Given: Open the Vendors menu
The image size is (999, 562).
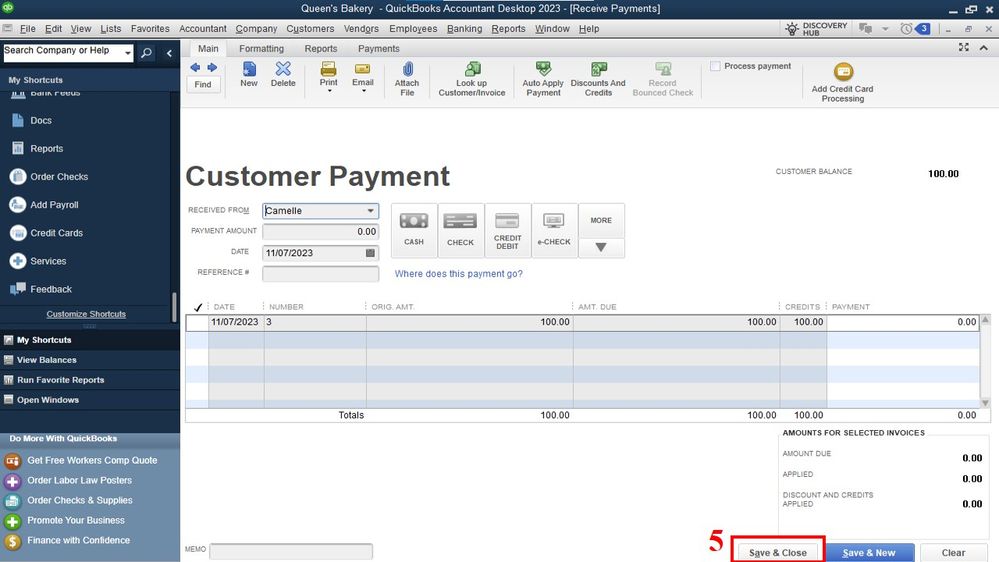Looking at the screenshot, I should pyautogui.click(x=361, y=29).
